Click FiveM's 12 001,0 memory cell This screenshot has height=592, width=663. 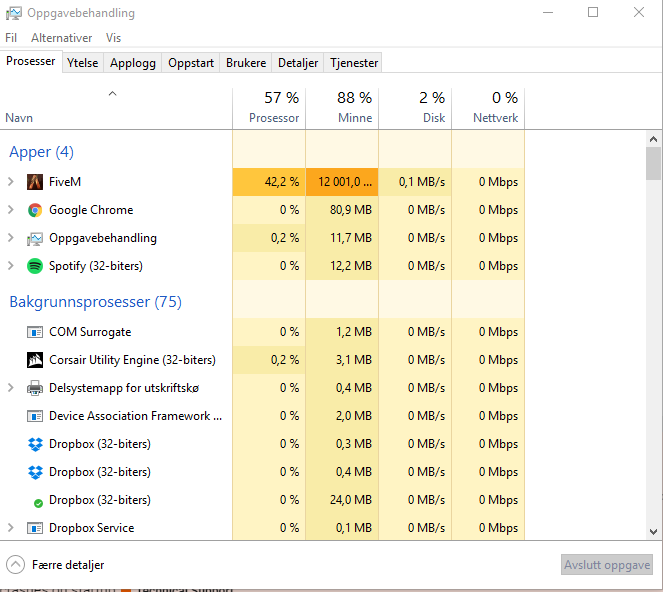(x=342, y=182)
